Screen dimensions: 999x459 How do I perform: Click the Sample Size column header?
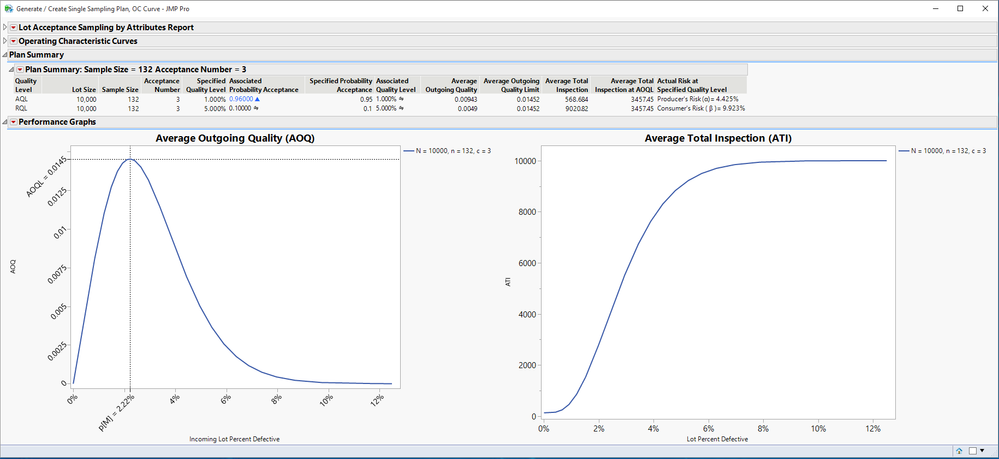tap(120, 90)
